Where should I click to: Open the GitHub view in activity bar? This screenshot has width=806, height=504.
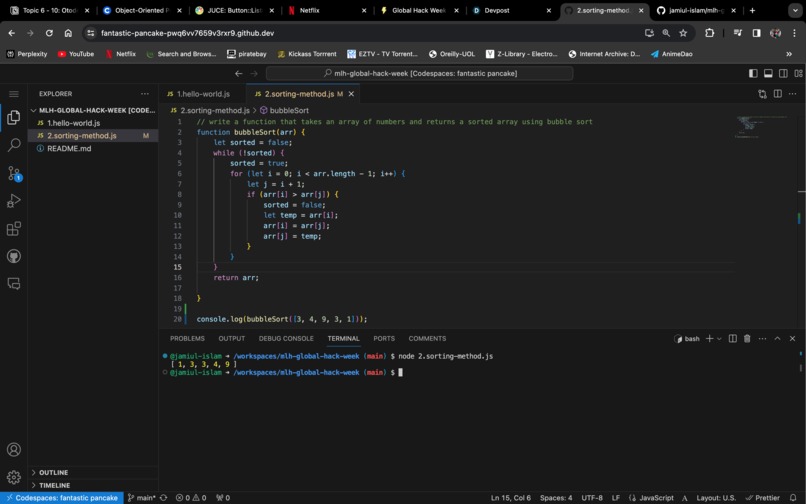(14, 256)
